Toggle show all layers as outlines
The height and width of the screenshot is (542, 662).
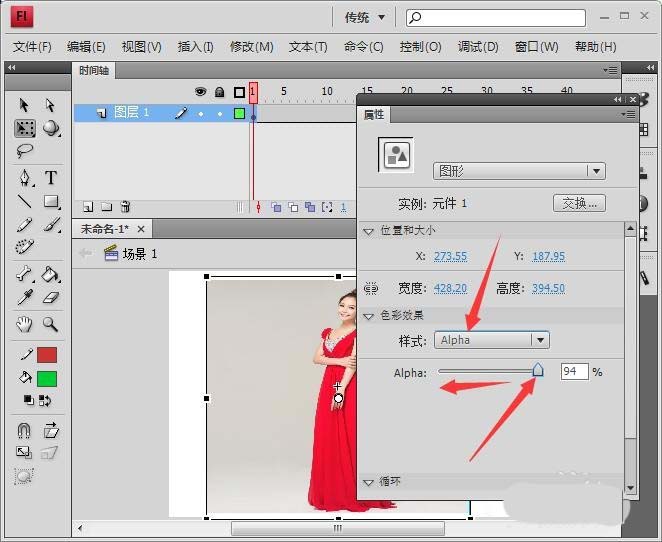click(x=239, y=92)
